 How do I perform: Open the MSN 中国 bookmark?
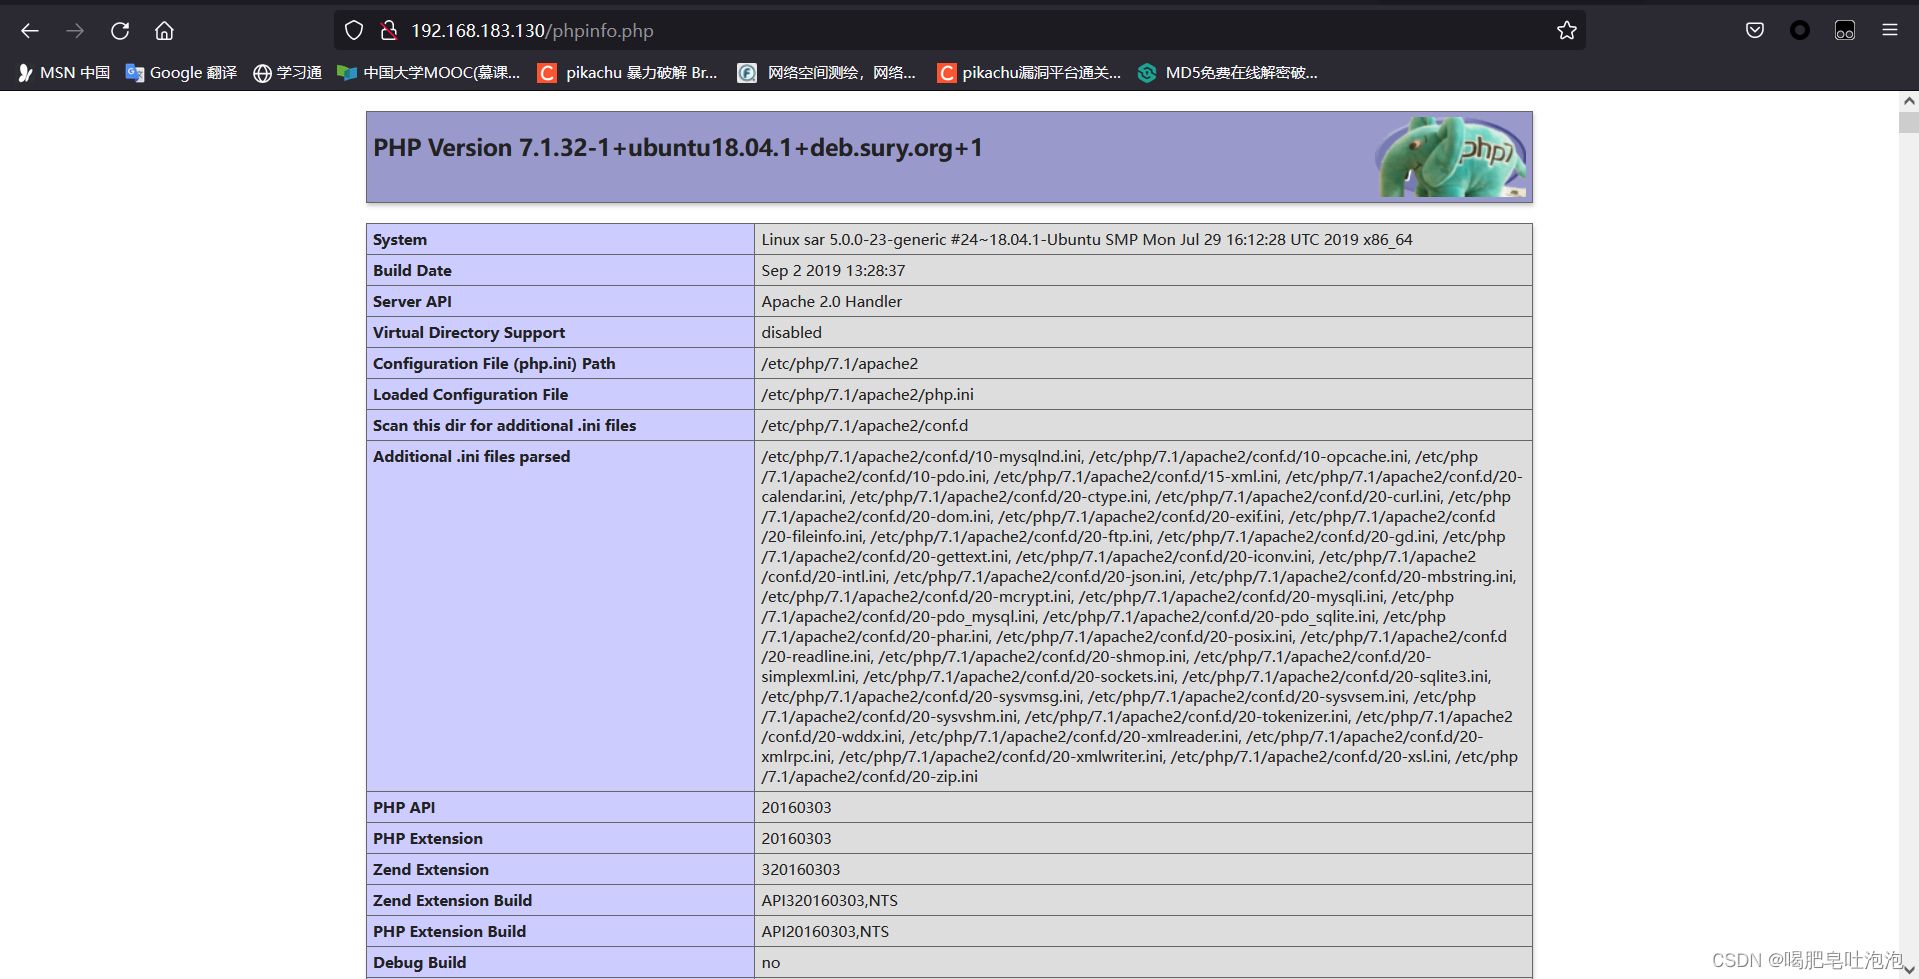click(x=63, y=72)
